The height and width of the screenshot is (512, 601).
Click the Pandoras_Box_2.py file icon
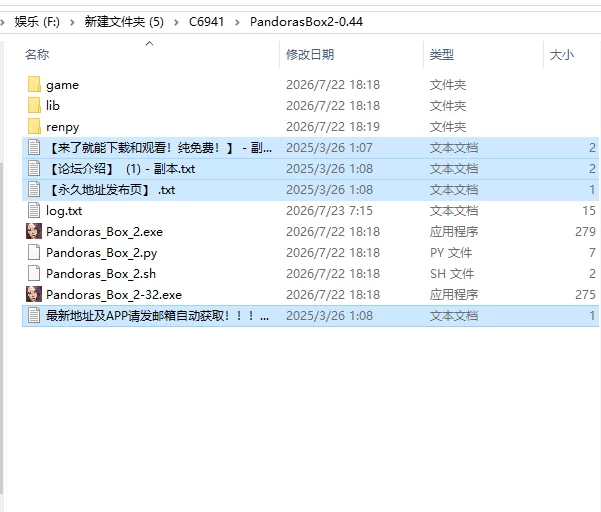(x=34, y=253)
